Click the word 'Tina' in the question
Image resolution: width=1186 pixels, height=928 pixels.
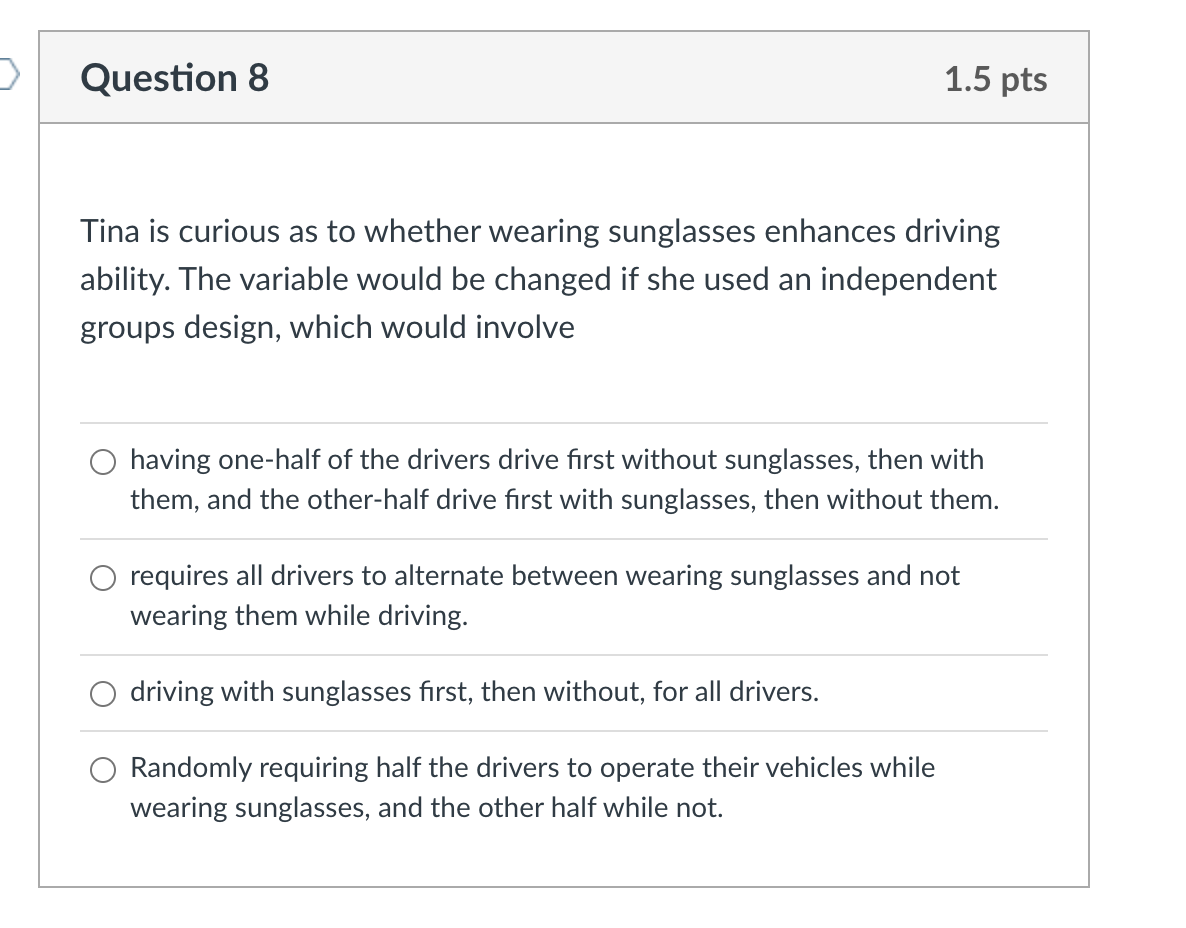pyautogui.click(x=110, y=231)
